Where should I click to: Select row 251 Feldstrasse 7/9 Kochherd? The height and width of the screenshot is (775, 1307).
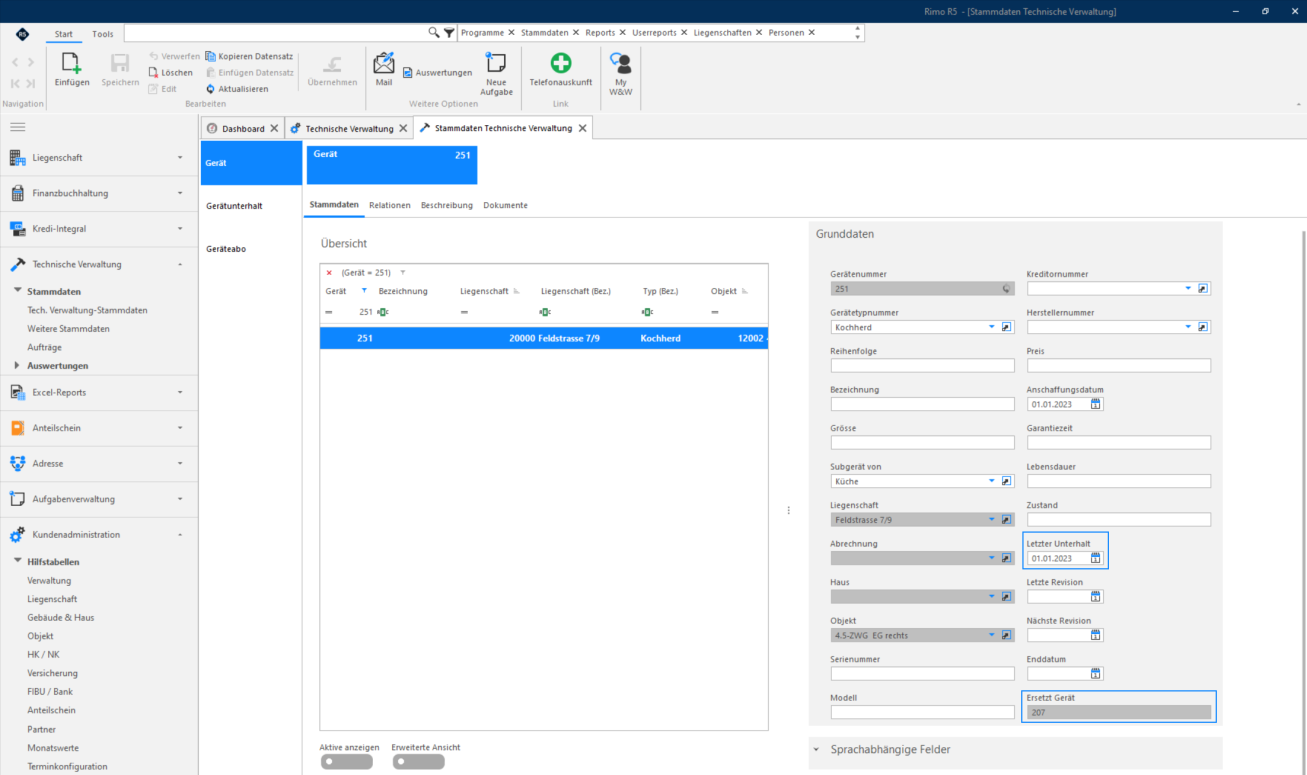click(x=543, y=339)
